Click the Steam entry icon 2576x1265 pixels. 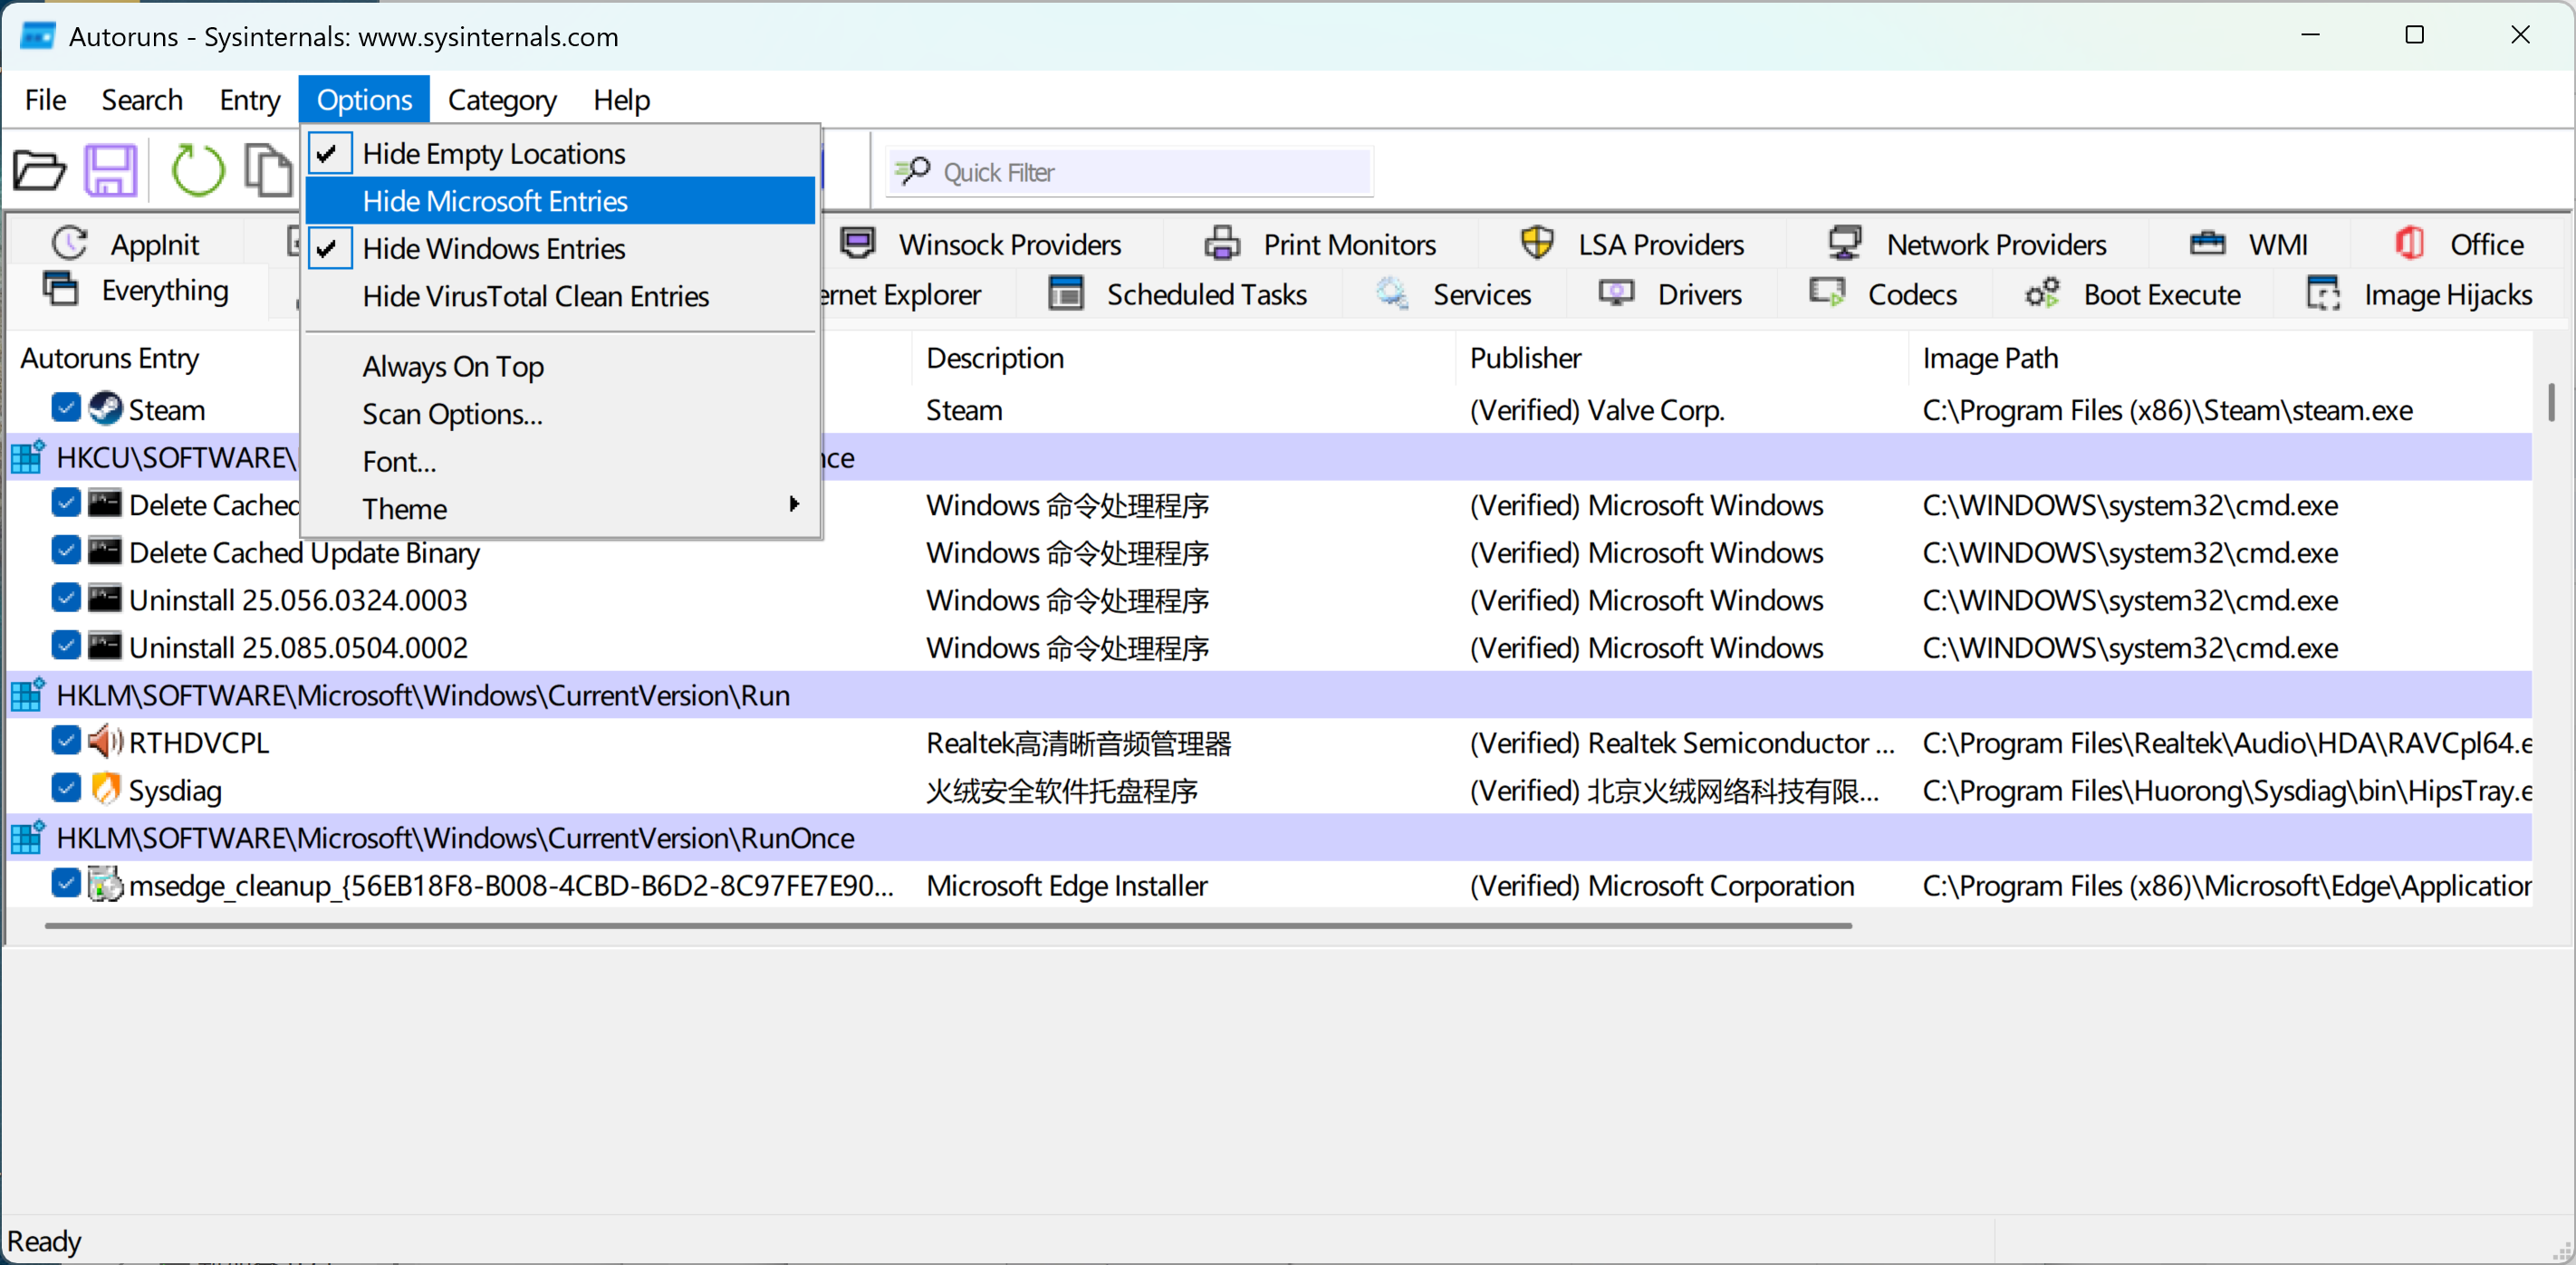[105, 409]
